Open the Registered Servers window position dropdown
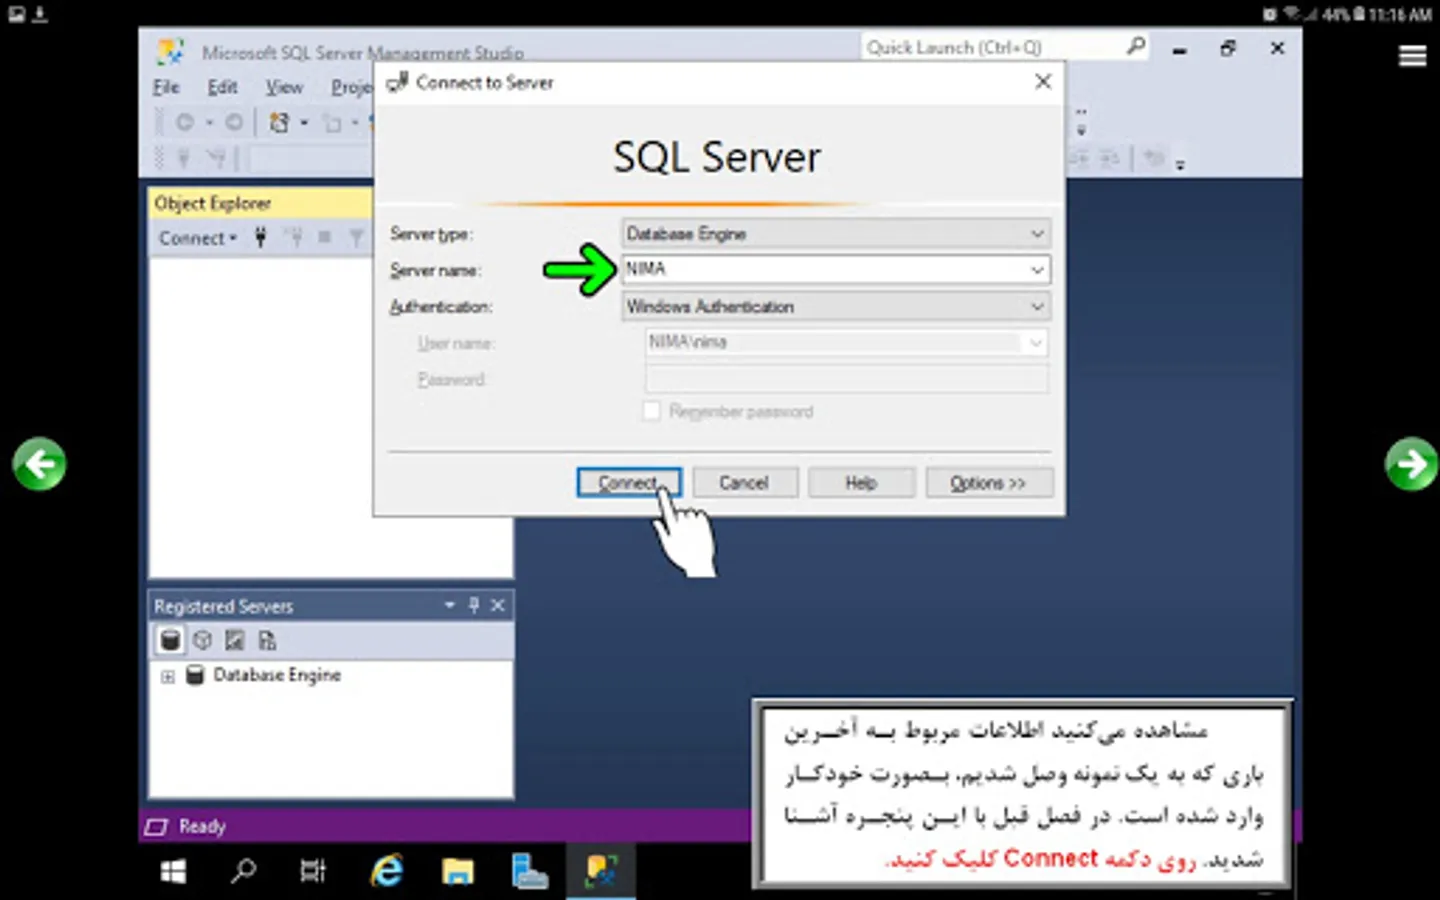This screenshot has height=900, width=1440. [x=449, y=605]
